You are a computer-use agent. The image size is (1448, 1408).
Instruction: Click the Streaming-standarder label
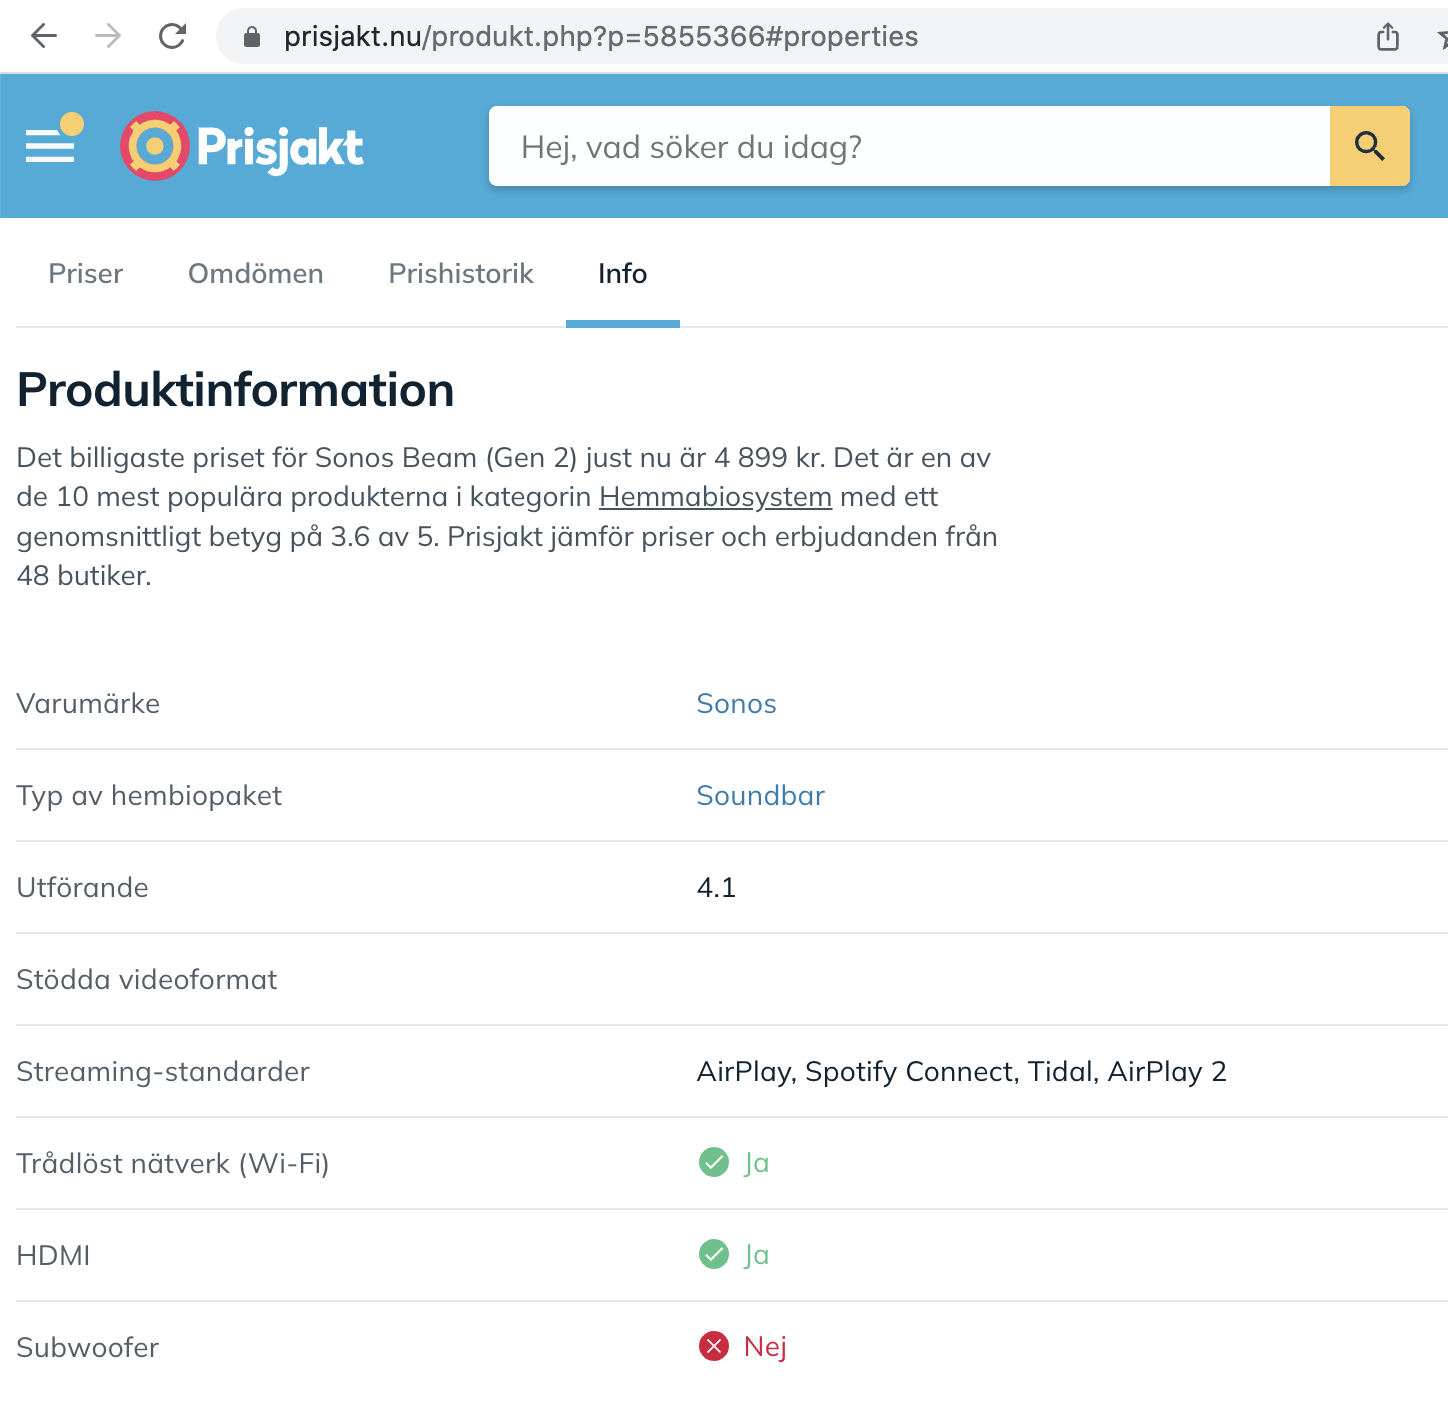[x=164, y=1072]
